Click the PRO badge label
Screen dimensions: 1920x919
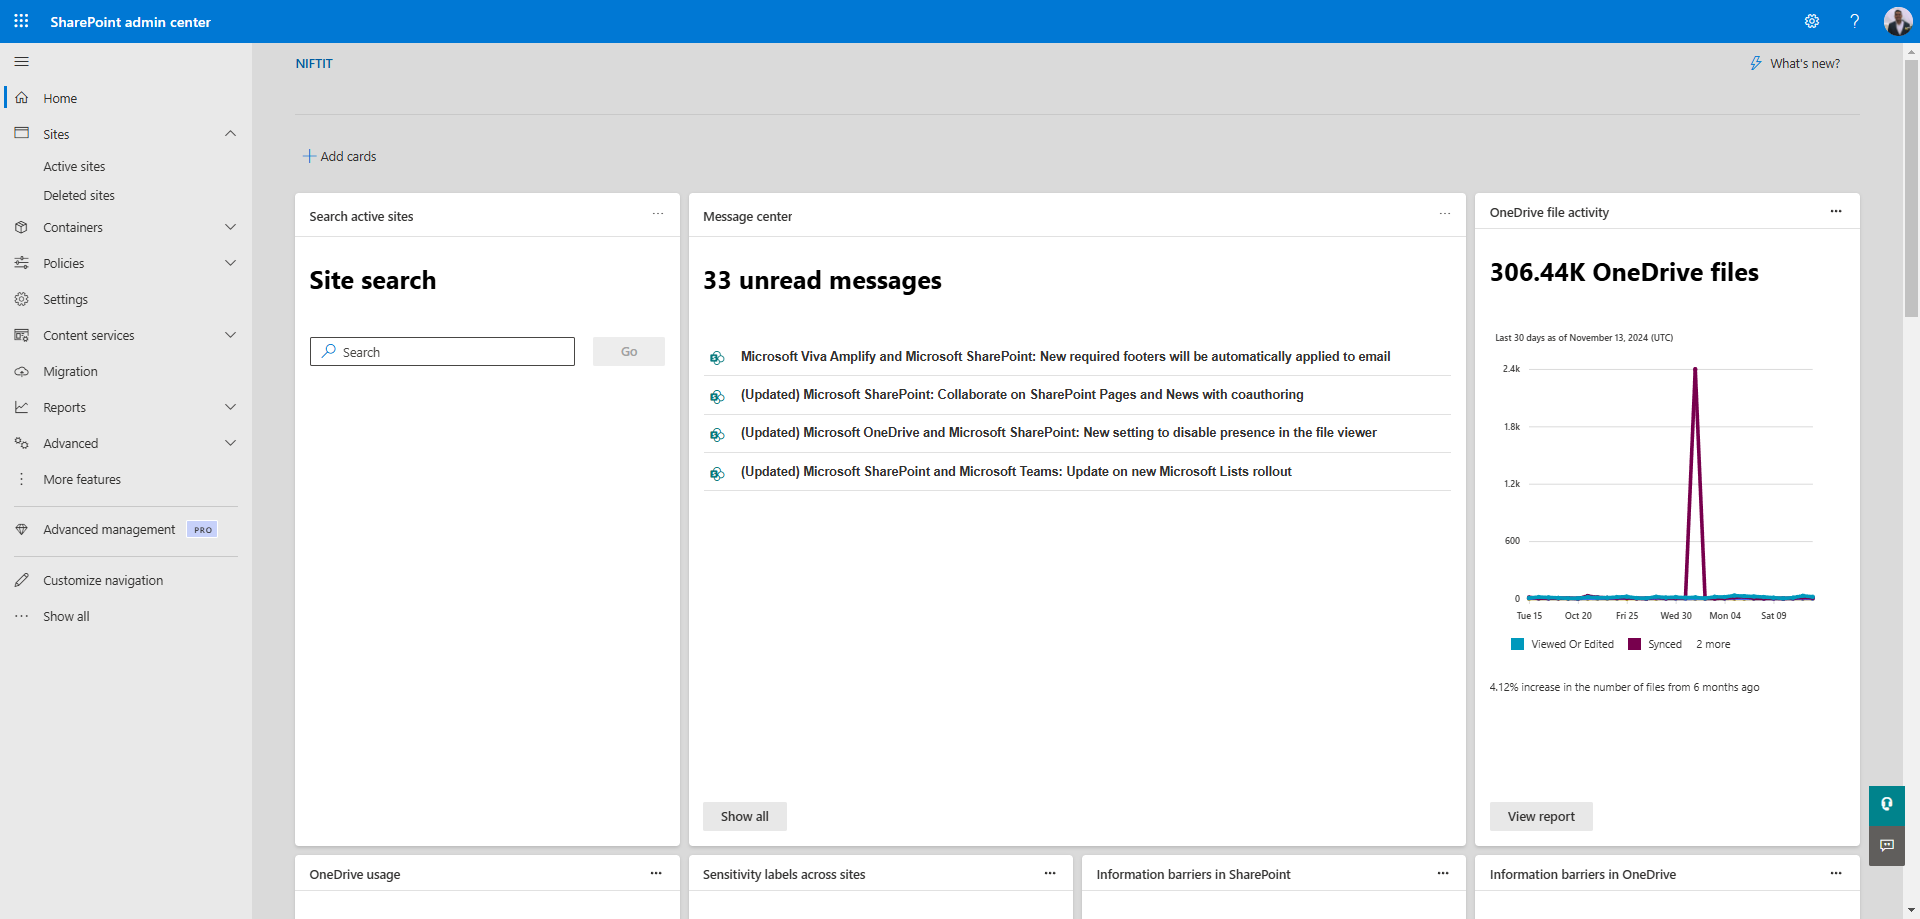point(203,530)
